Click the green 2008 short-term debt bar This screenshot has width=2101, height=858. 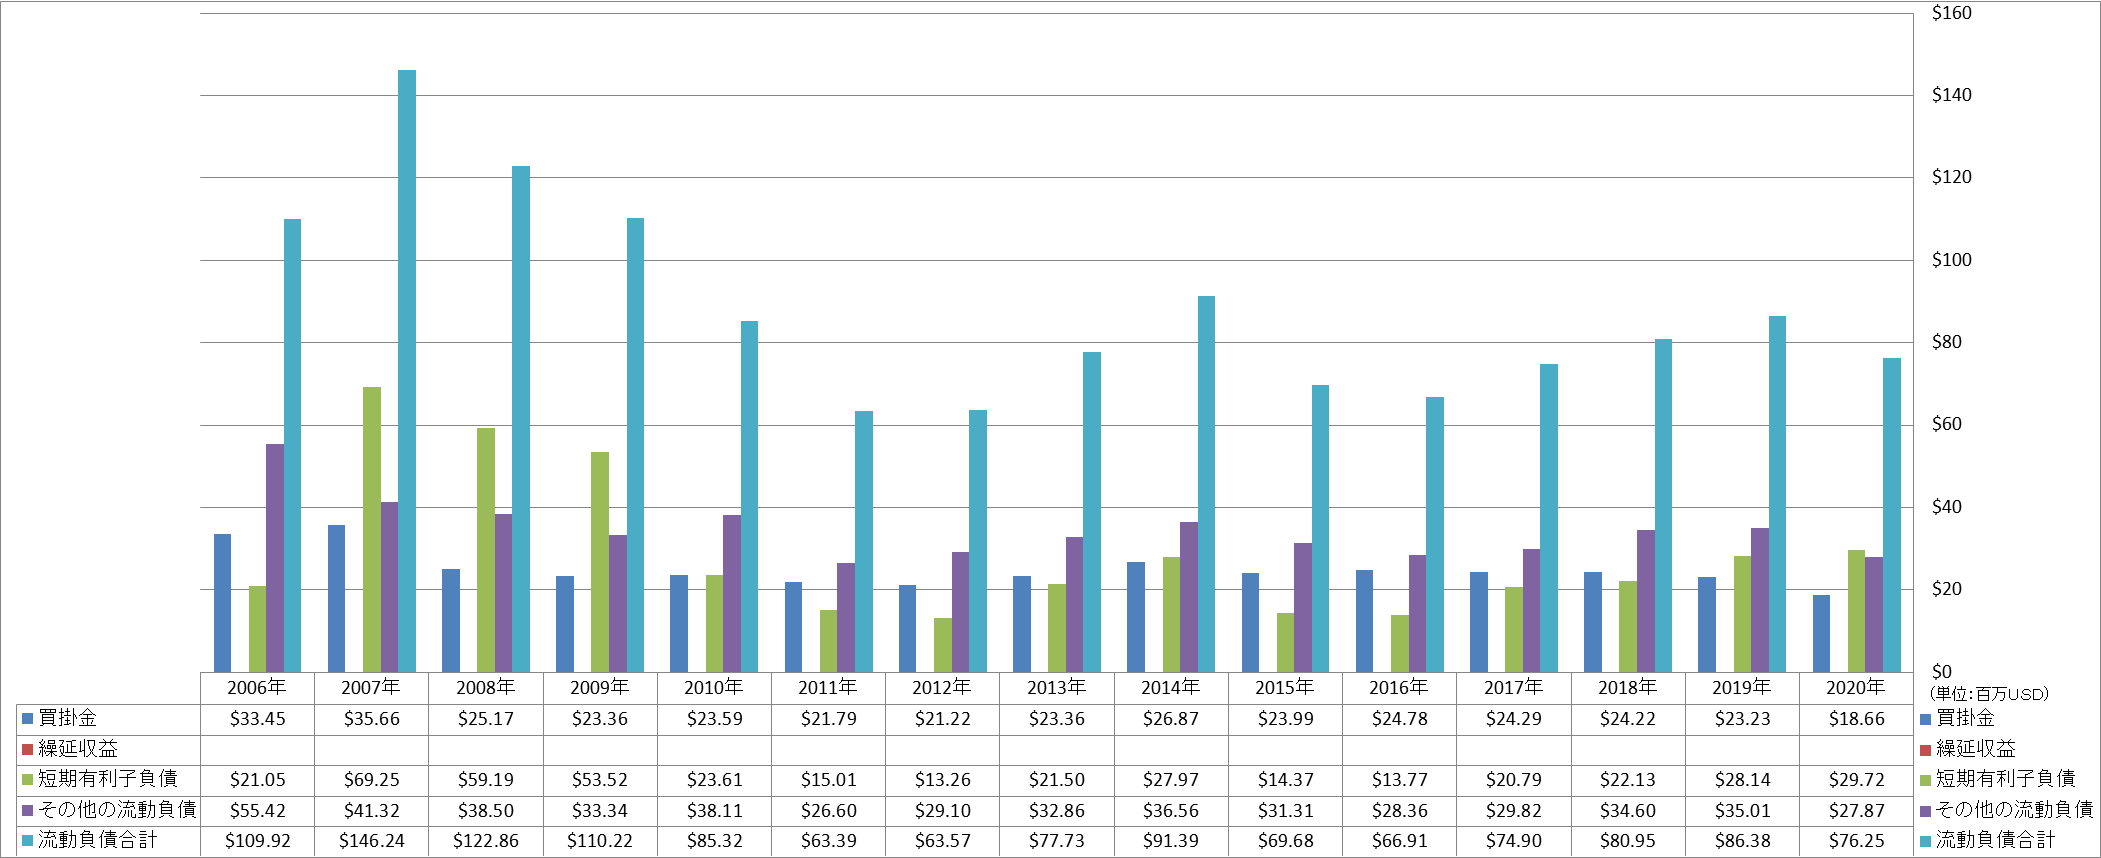click(486, 550)
